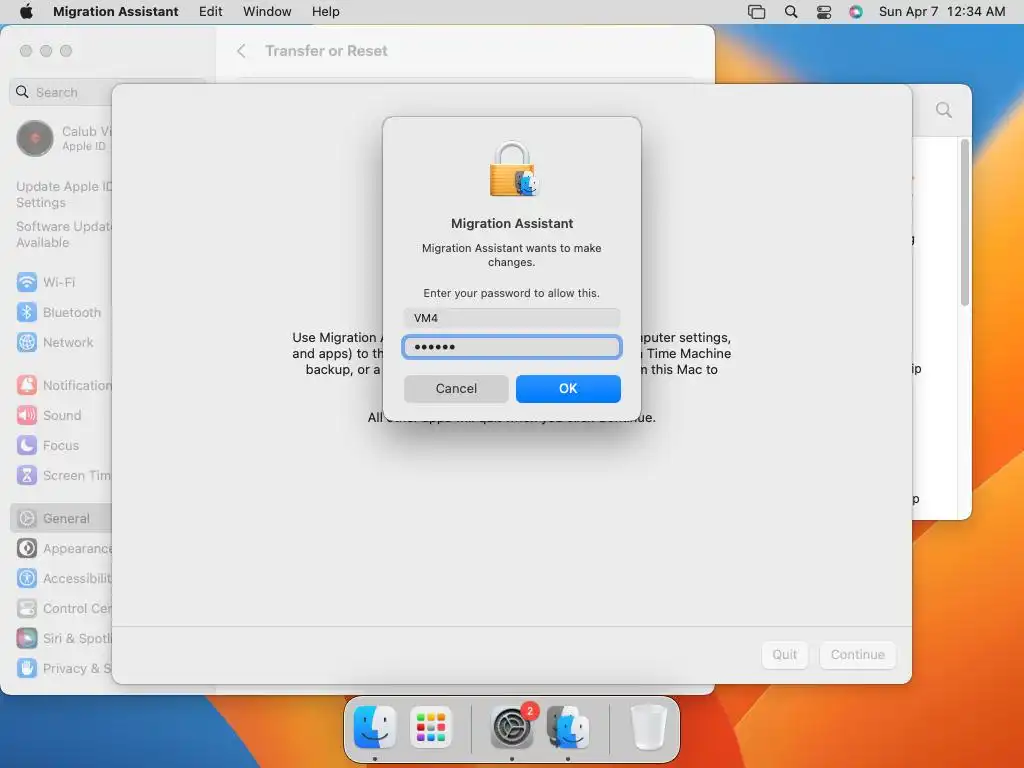Screen dimensions: 1024x768
Task: Cancel the Migration Assistant password dialog
Action: (456, 389)
